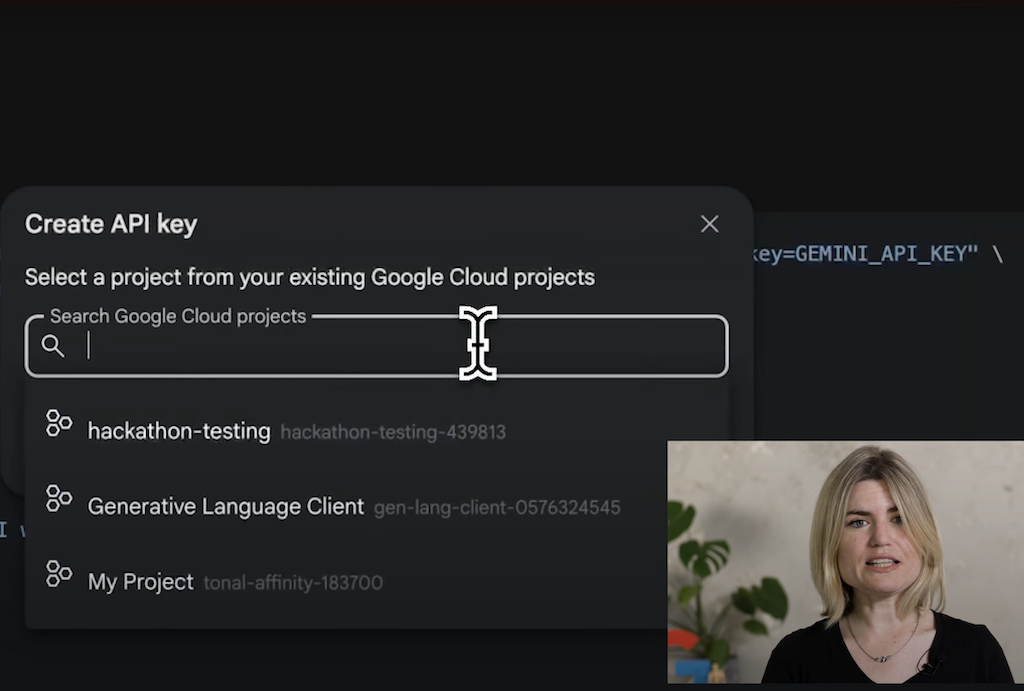Click the hackathon-testing project icon
This screenshot has height=691, width=1024.
click(59, 423)
